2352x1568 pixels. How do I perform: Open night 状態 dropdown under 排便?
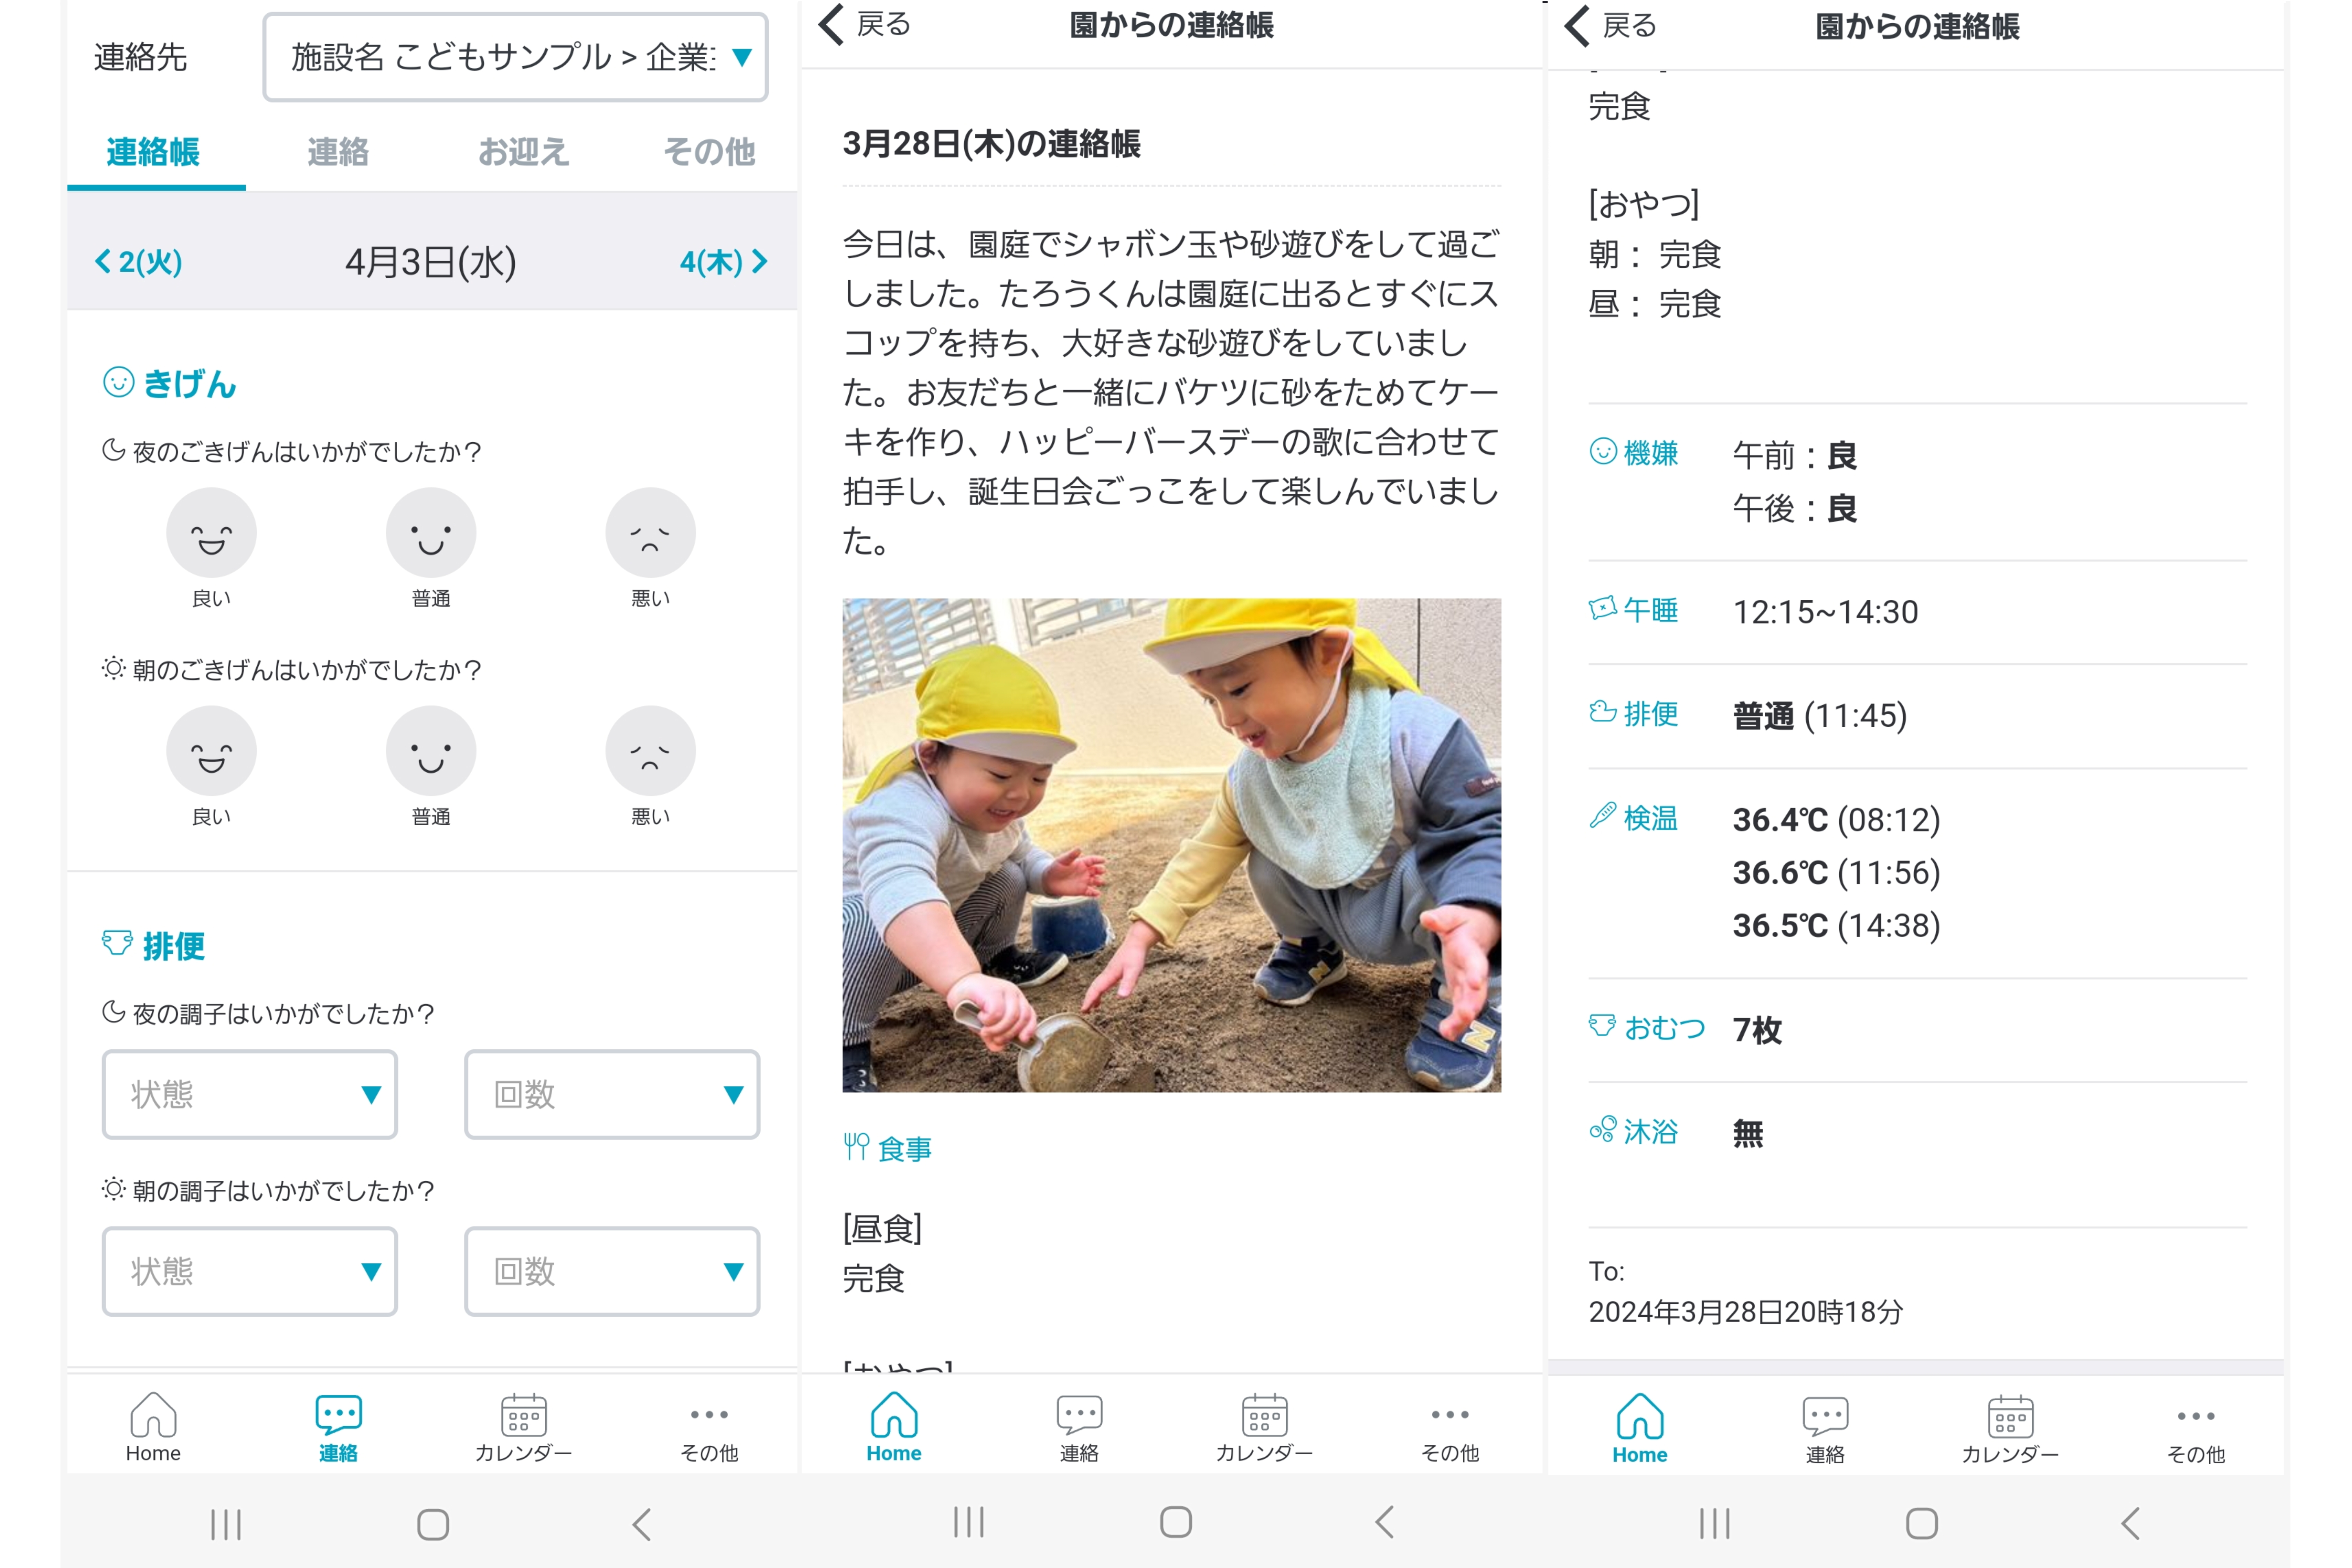coord(250,1094)
